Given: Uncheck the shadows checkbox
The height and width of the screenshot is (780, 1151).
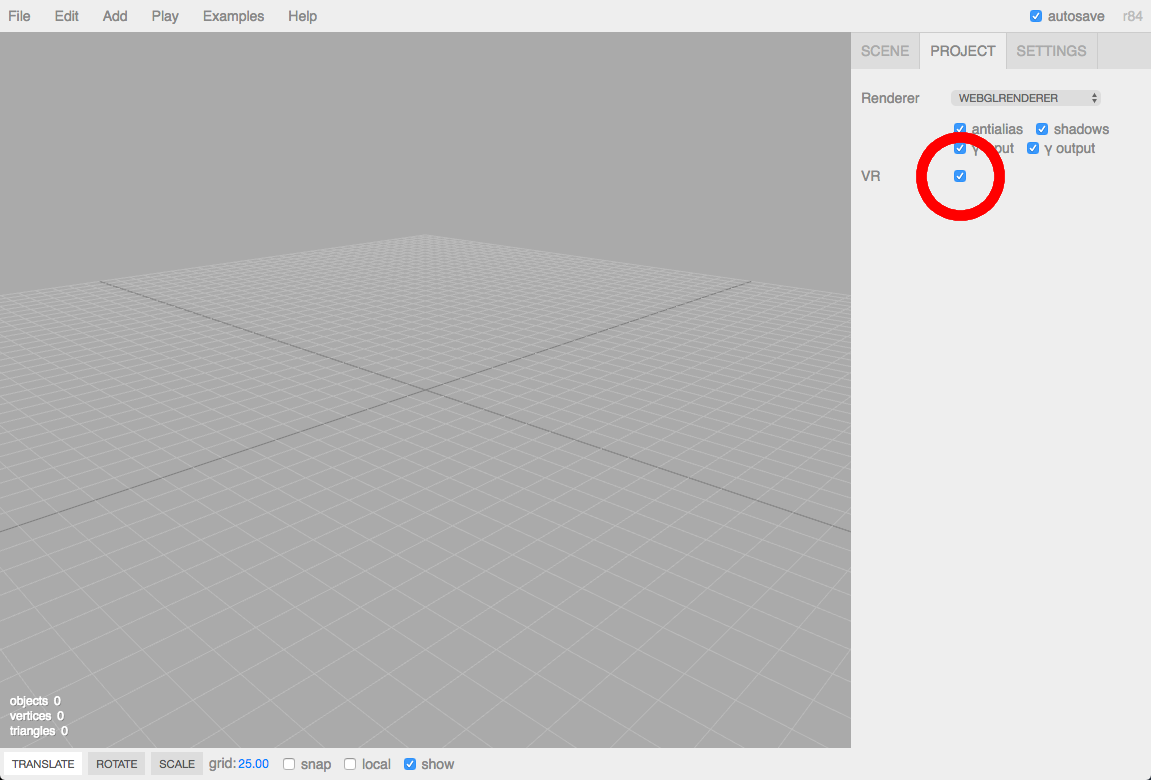Looking at the screenshot, I should [1042, 129].
